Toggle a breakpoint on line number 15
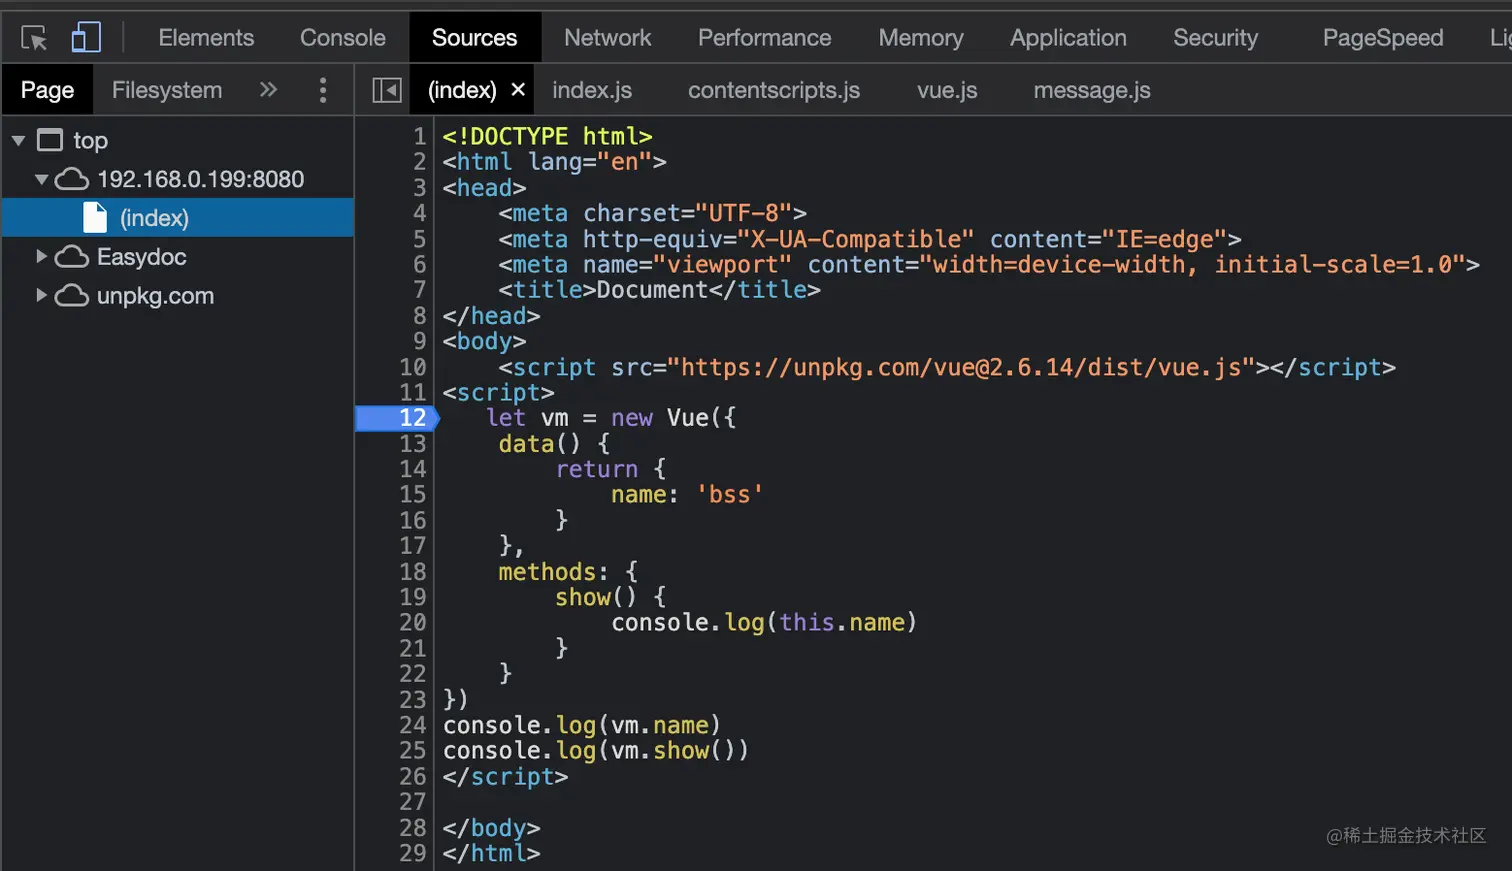 413,495
